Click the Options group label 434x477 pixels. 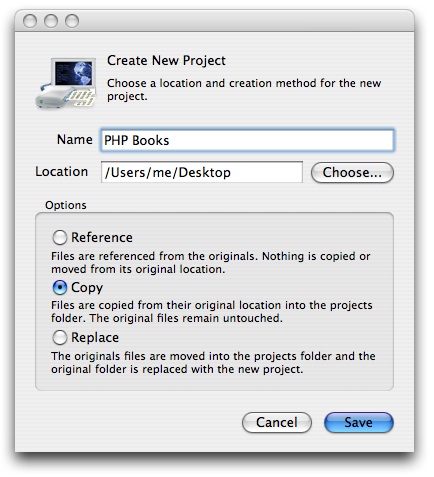tap(66, 205)
